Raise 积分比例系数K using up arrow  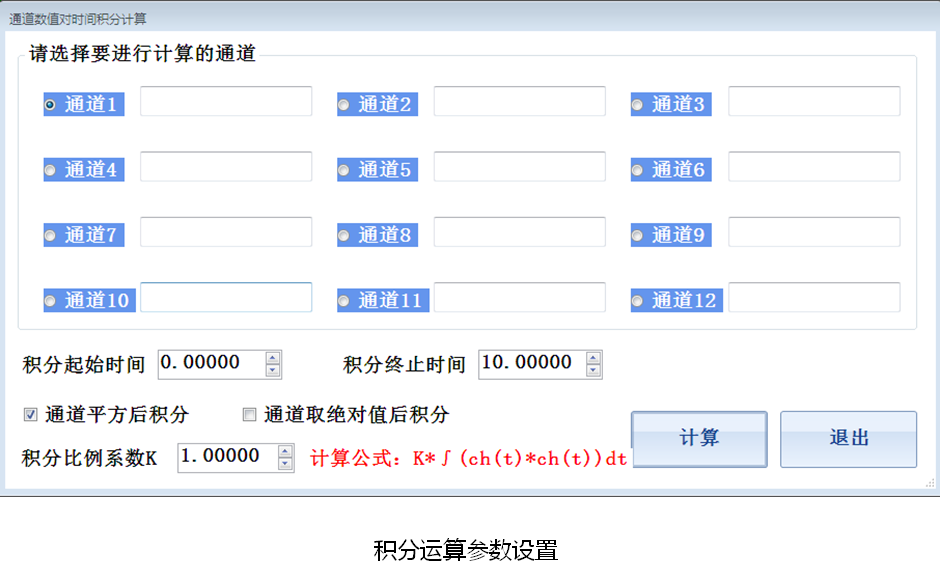pyautogui.click(x=285, y=451)
